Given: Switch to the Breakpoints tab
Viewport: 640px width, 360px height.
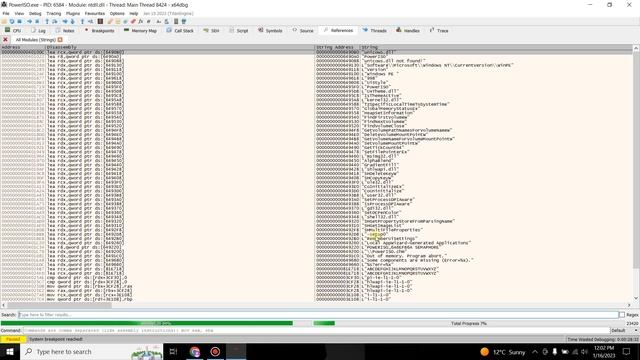Looking at the screenshot, I should pos(99,31).
